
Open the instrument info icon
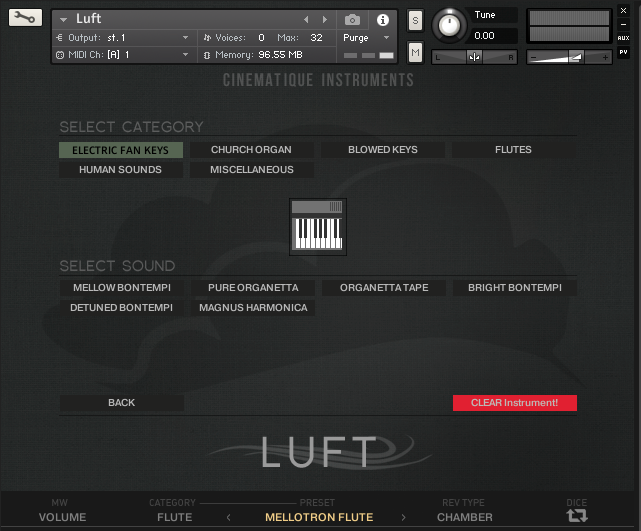click(x=383, y=20)
